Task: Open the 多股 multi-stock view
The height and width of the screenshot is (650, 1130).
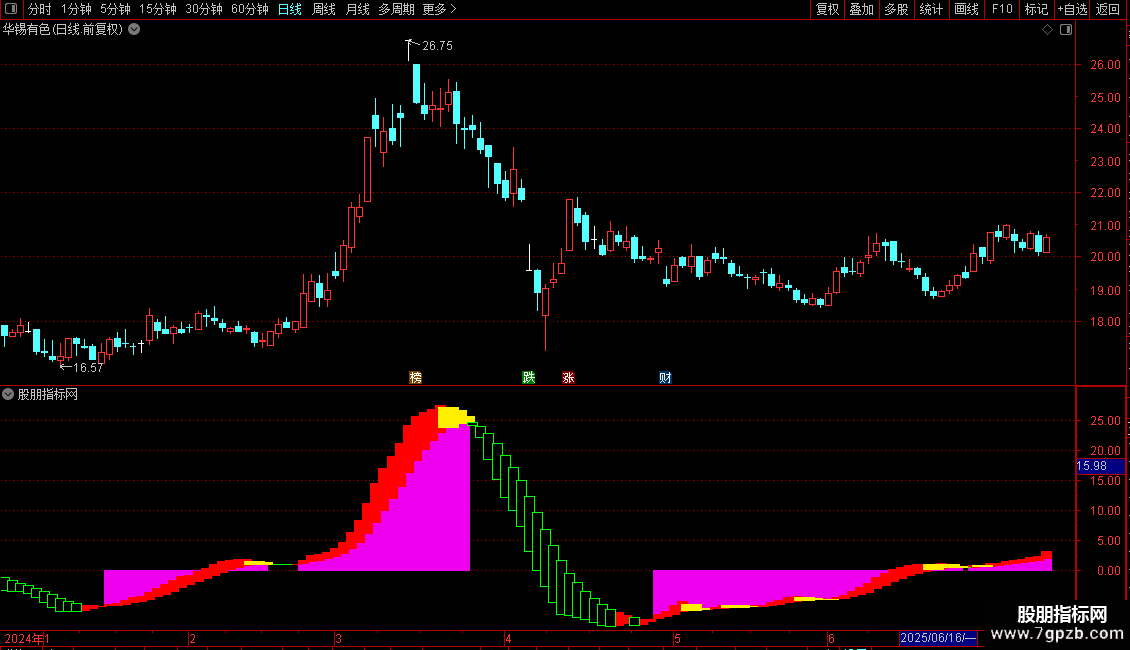Action: coord(896,9)
